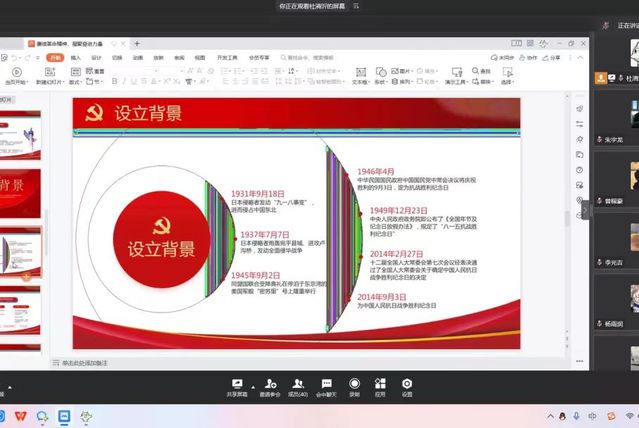The height and width of the screenshot is (428, 639).
Task: Click the 共享屏幕 share screen icon
Action: [237, 383]
